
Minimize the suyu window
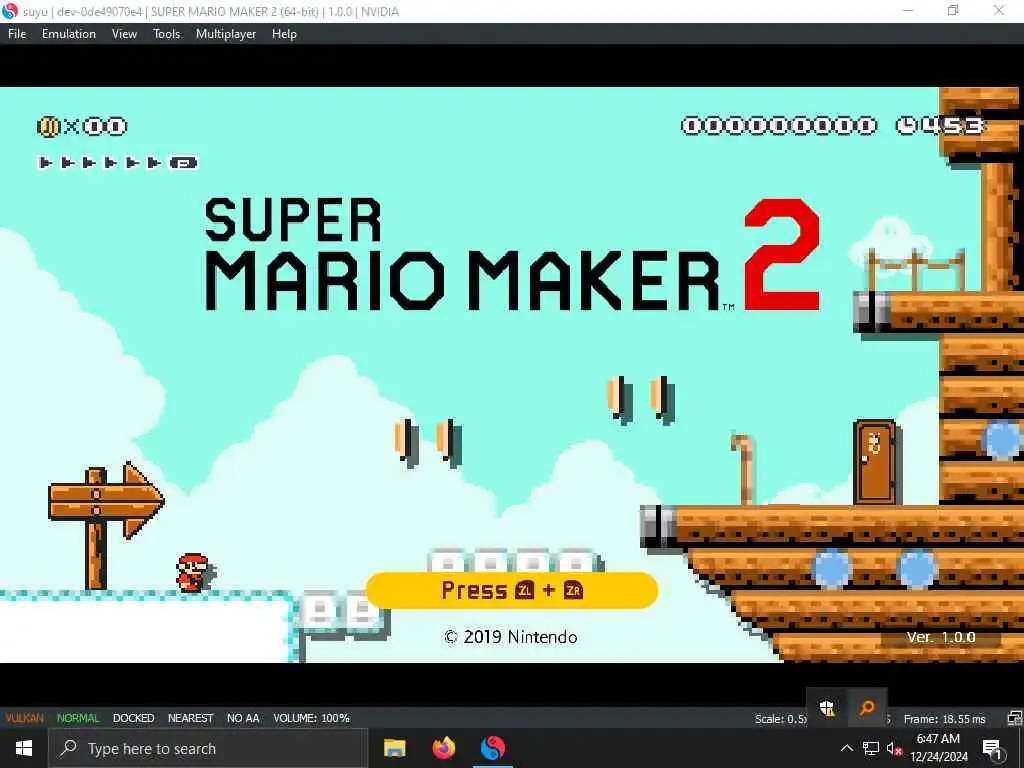pyautogui.click(x=908, y=10)
